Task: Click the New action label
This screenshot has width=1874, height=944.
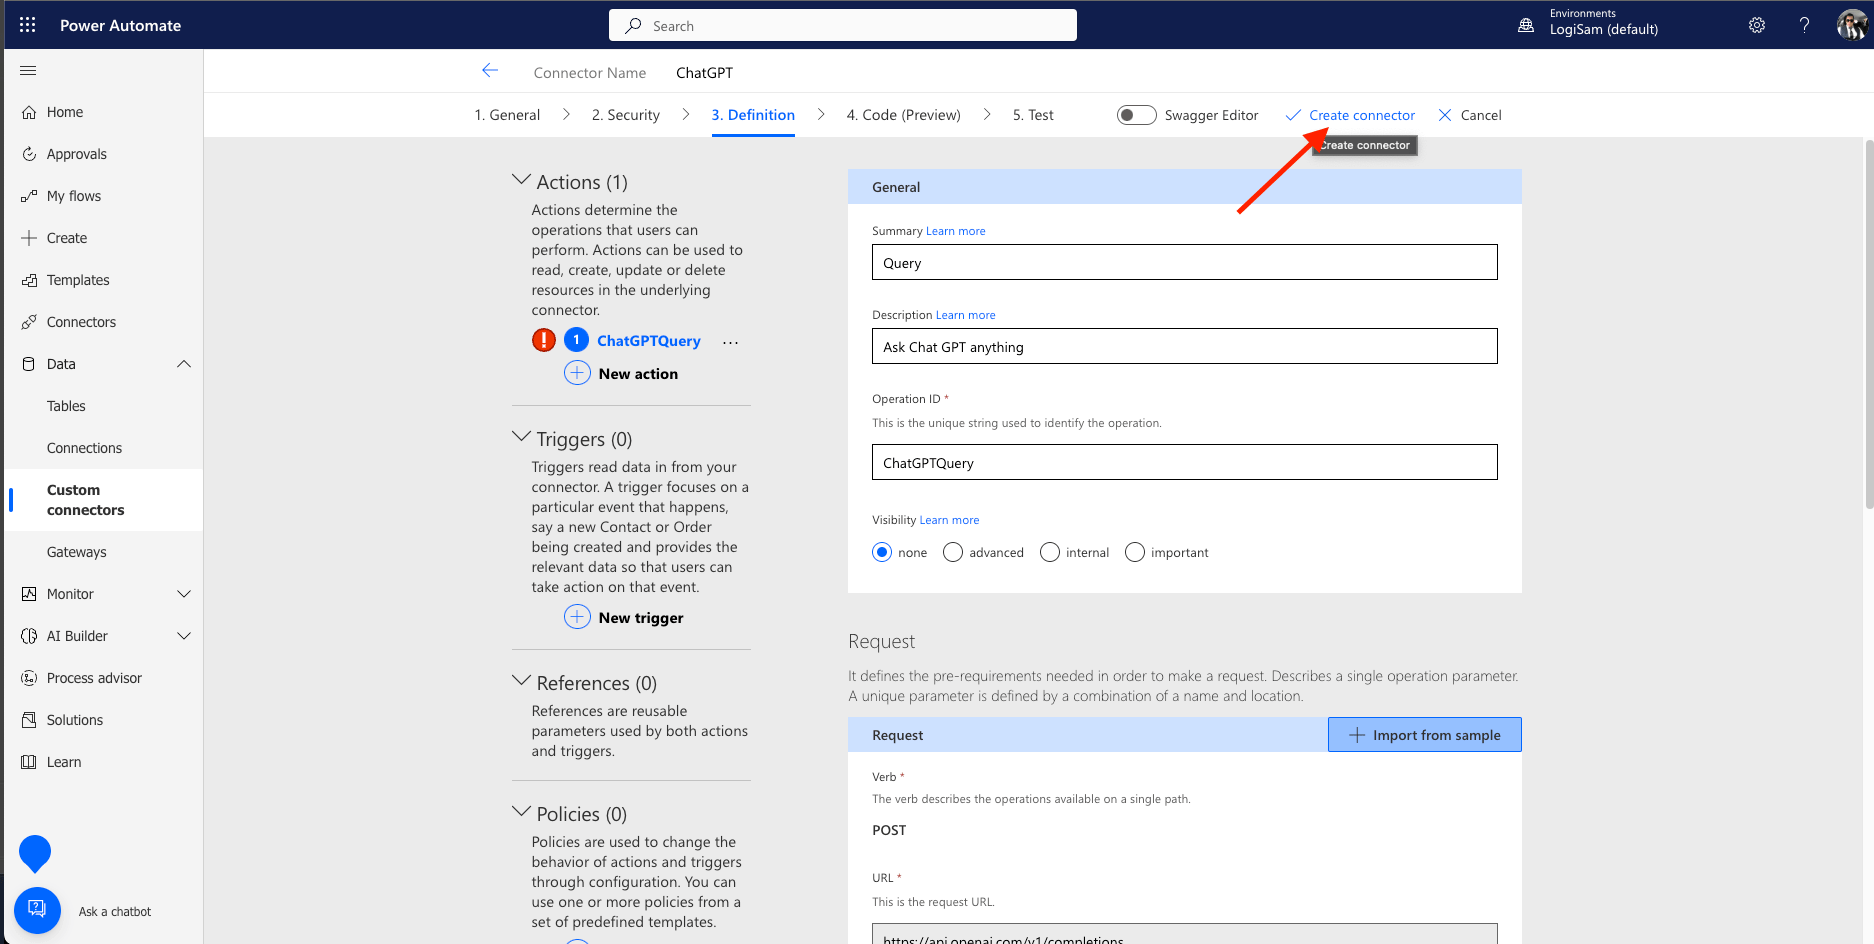Action: 638,374
